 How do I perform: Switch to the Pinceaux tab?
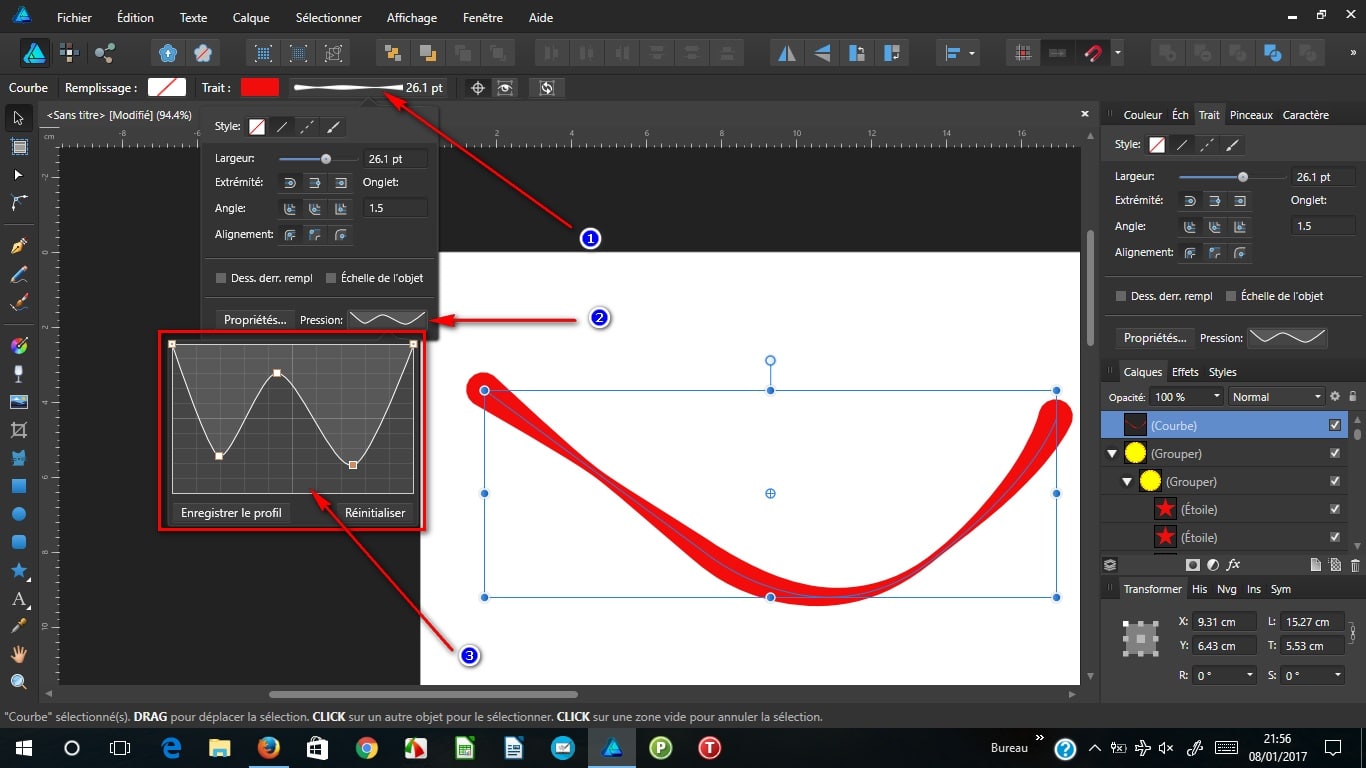point(1251,115)
